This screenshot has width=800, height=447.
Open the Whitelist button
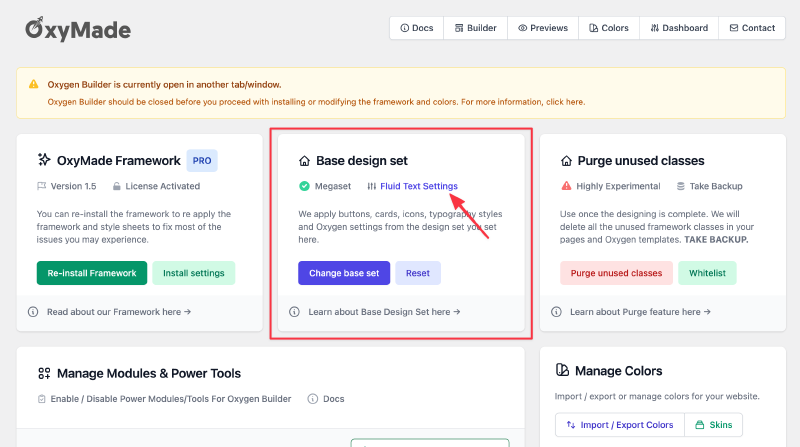click(707, 273)
